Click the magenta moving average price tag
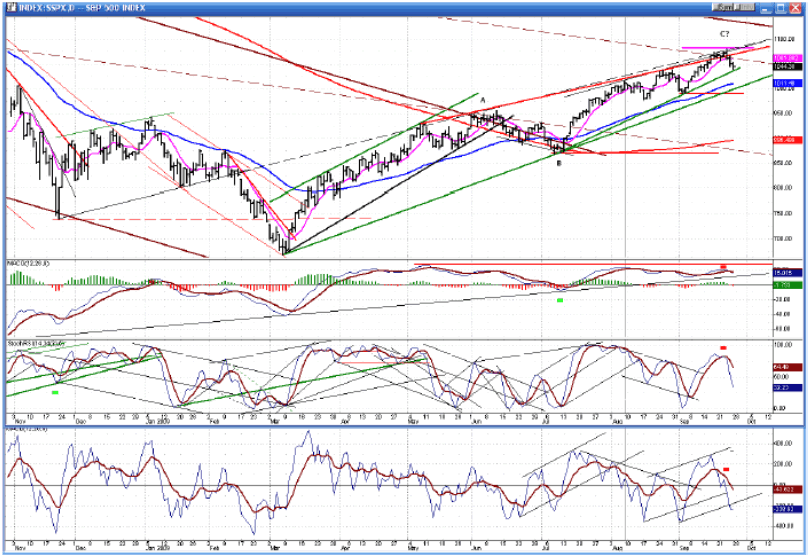 pyautogui.click(x=787, y=59)
